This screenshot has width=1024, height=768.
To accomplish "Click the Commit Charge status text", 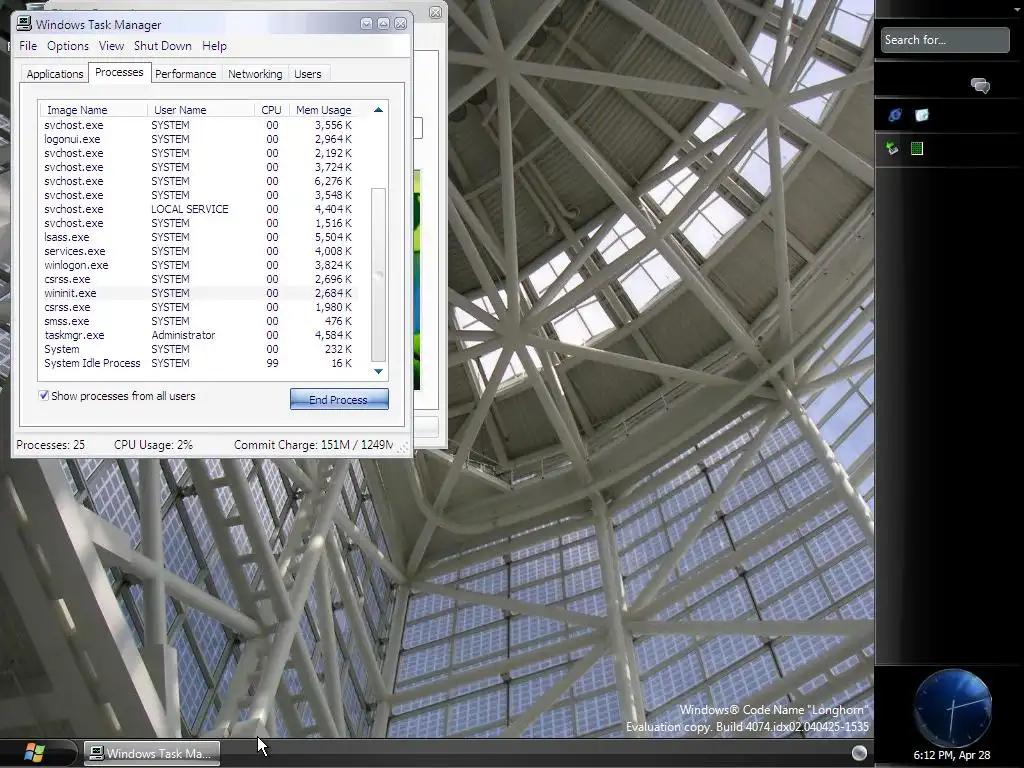I will 313,445.
